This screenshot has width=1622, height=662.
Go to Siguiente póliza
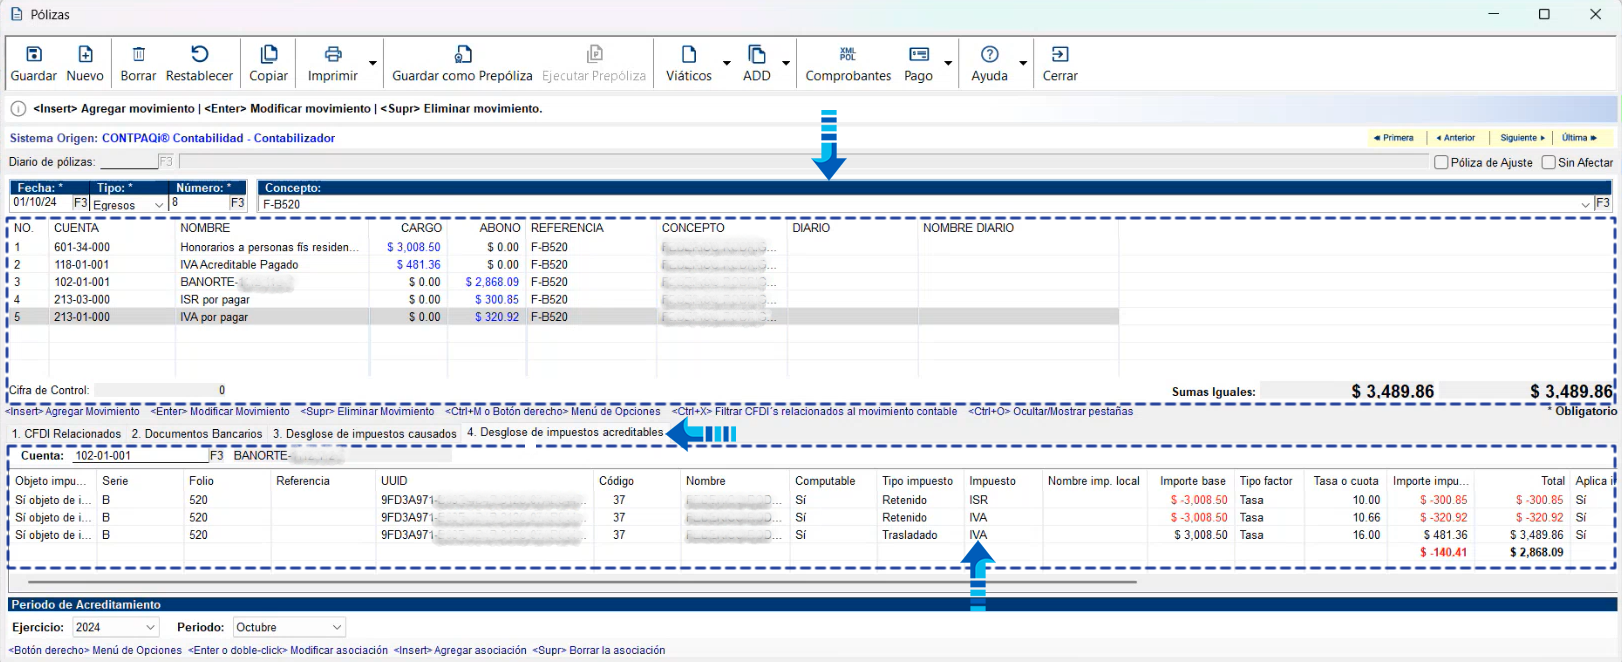(1521, 138)
